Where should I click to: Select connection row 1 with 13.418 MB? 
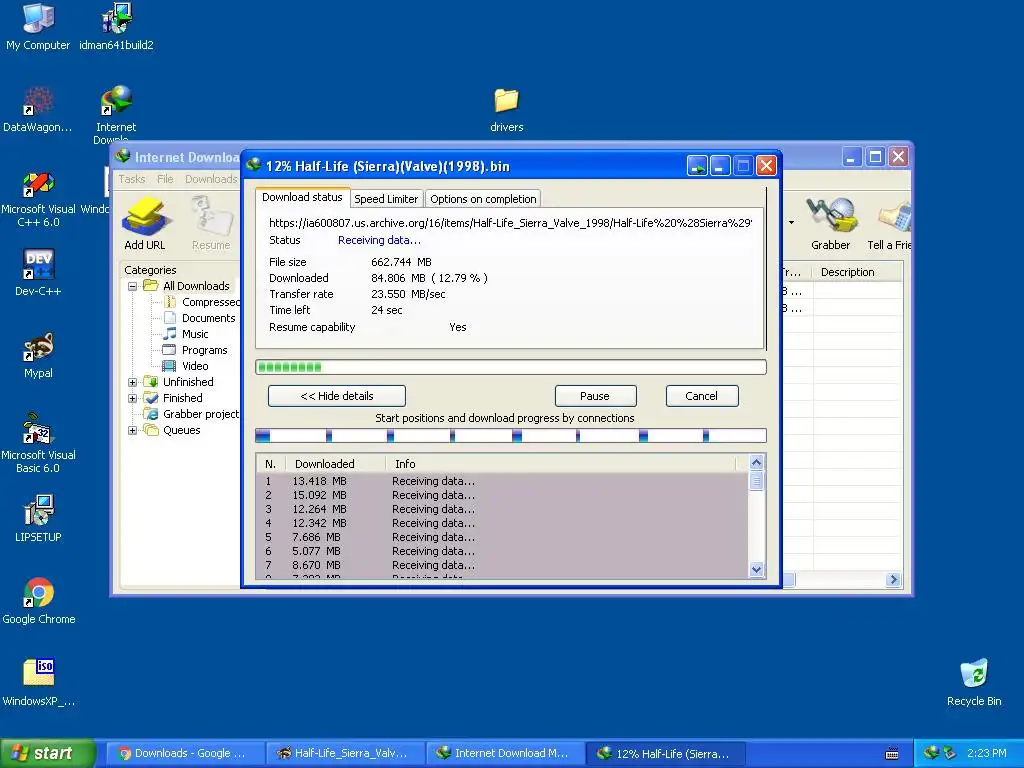(x=502, y=481)
